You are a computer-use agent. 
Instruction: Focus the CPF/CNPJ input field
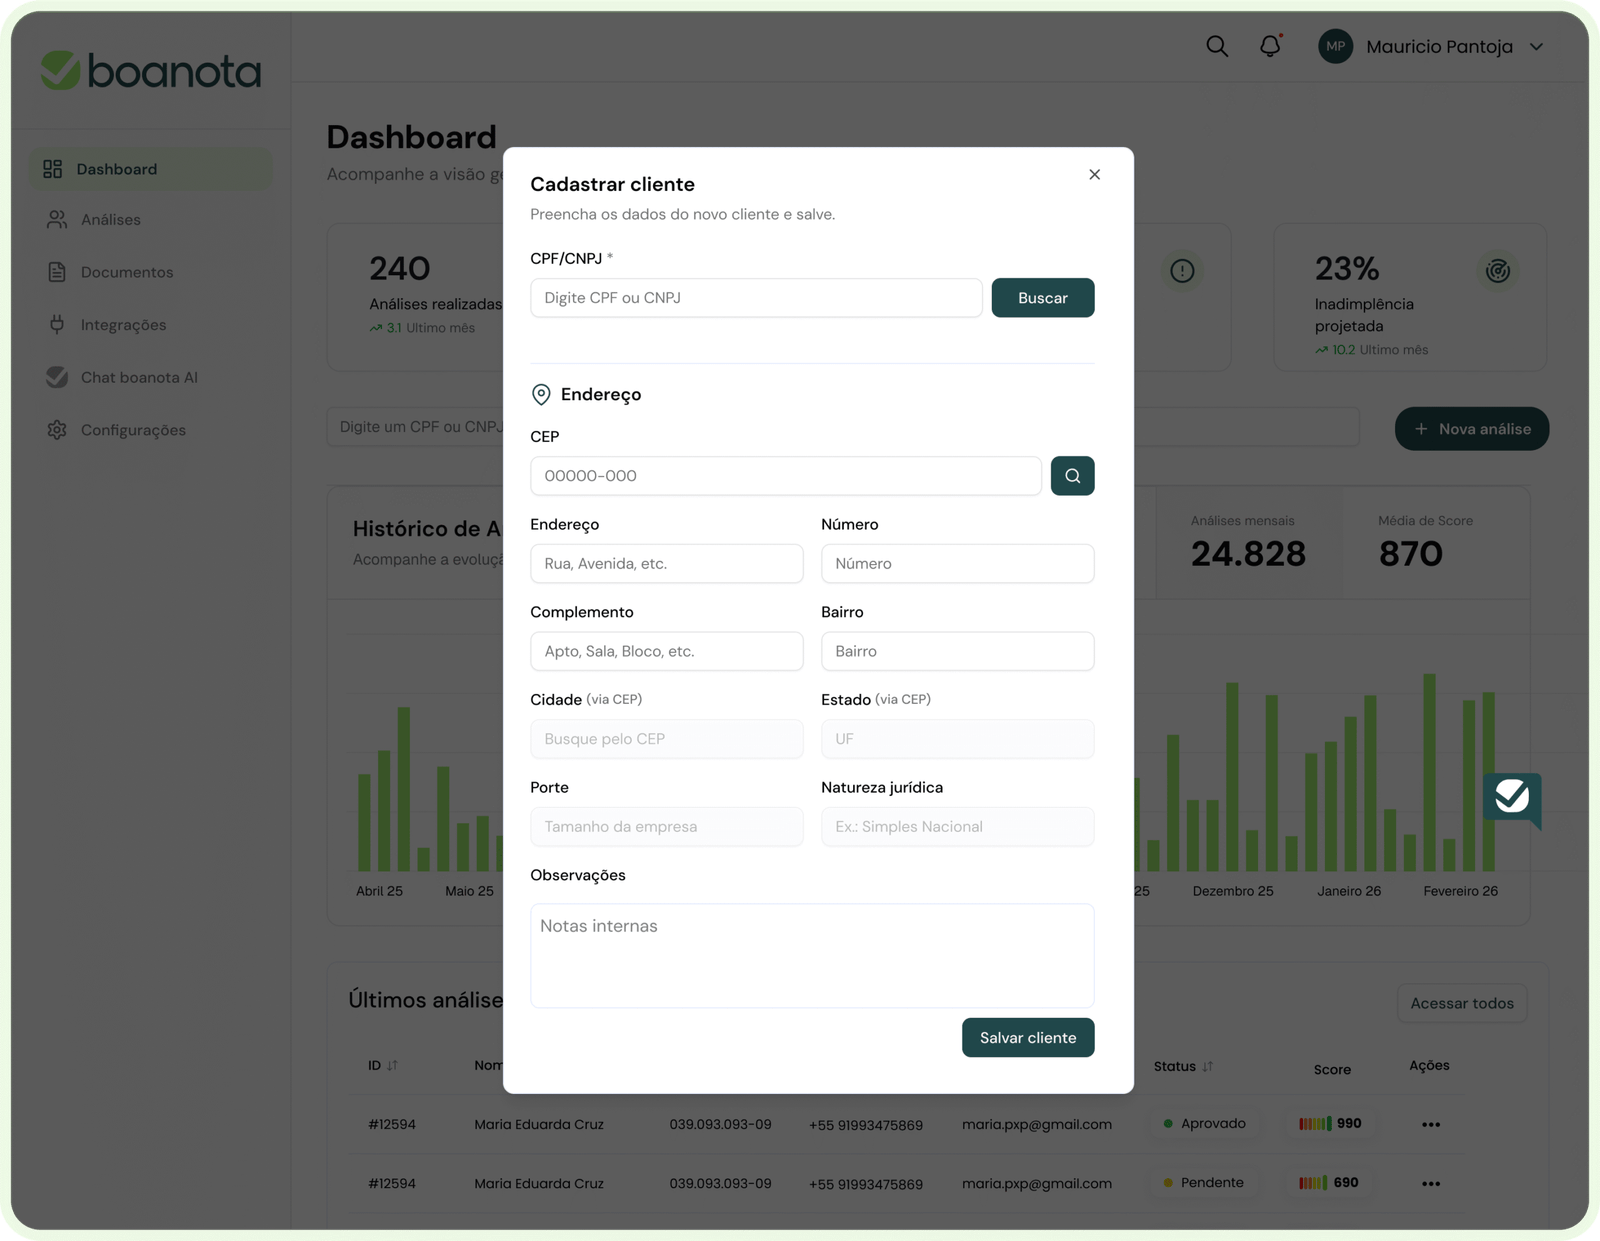coord(756,298)
